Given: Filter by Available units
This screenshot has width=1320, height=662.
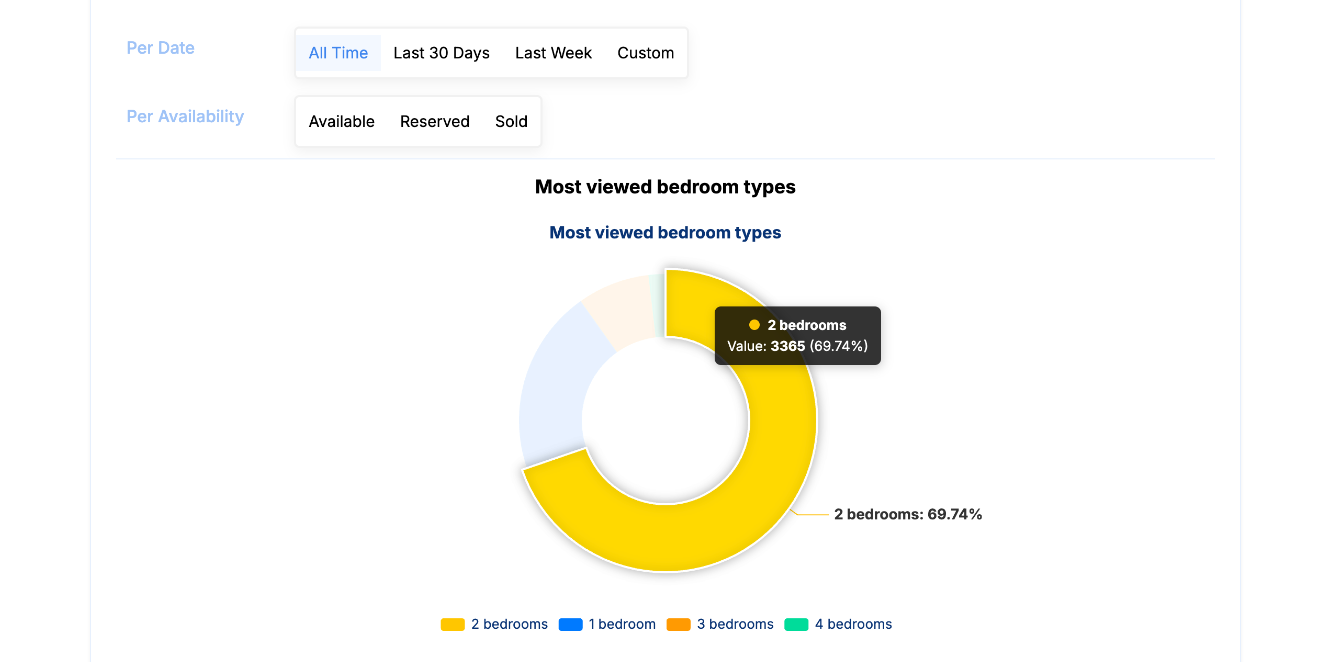Looking at the screenshot, I should tap(341, 122).
